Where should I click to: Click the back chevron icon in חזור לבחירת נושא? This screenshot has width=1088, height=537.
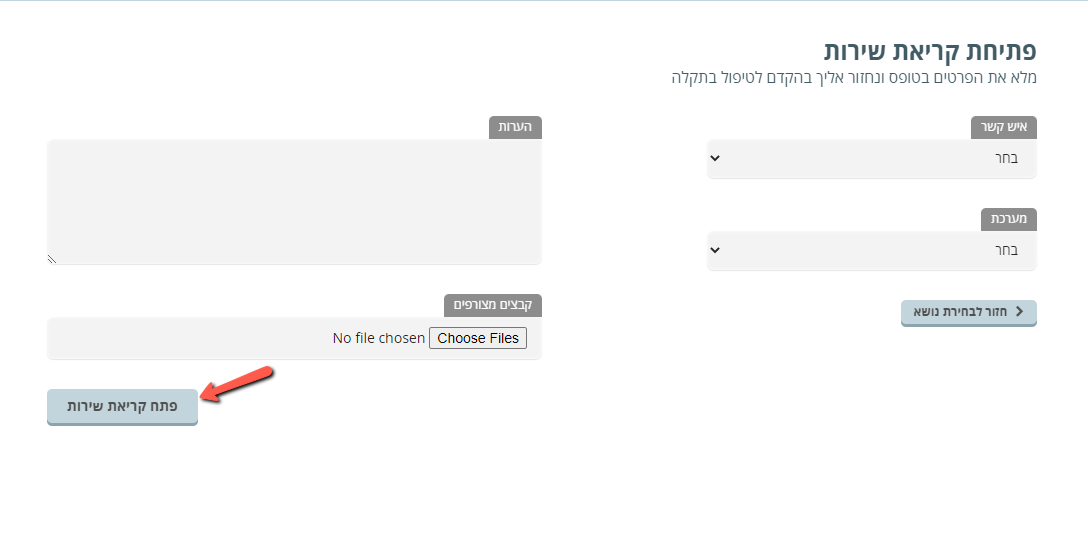[1019, 312]
